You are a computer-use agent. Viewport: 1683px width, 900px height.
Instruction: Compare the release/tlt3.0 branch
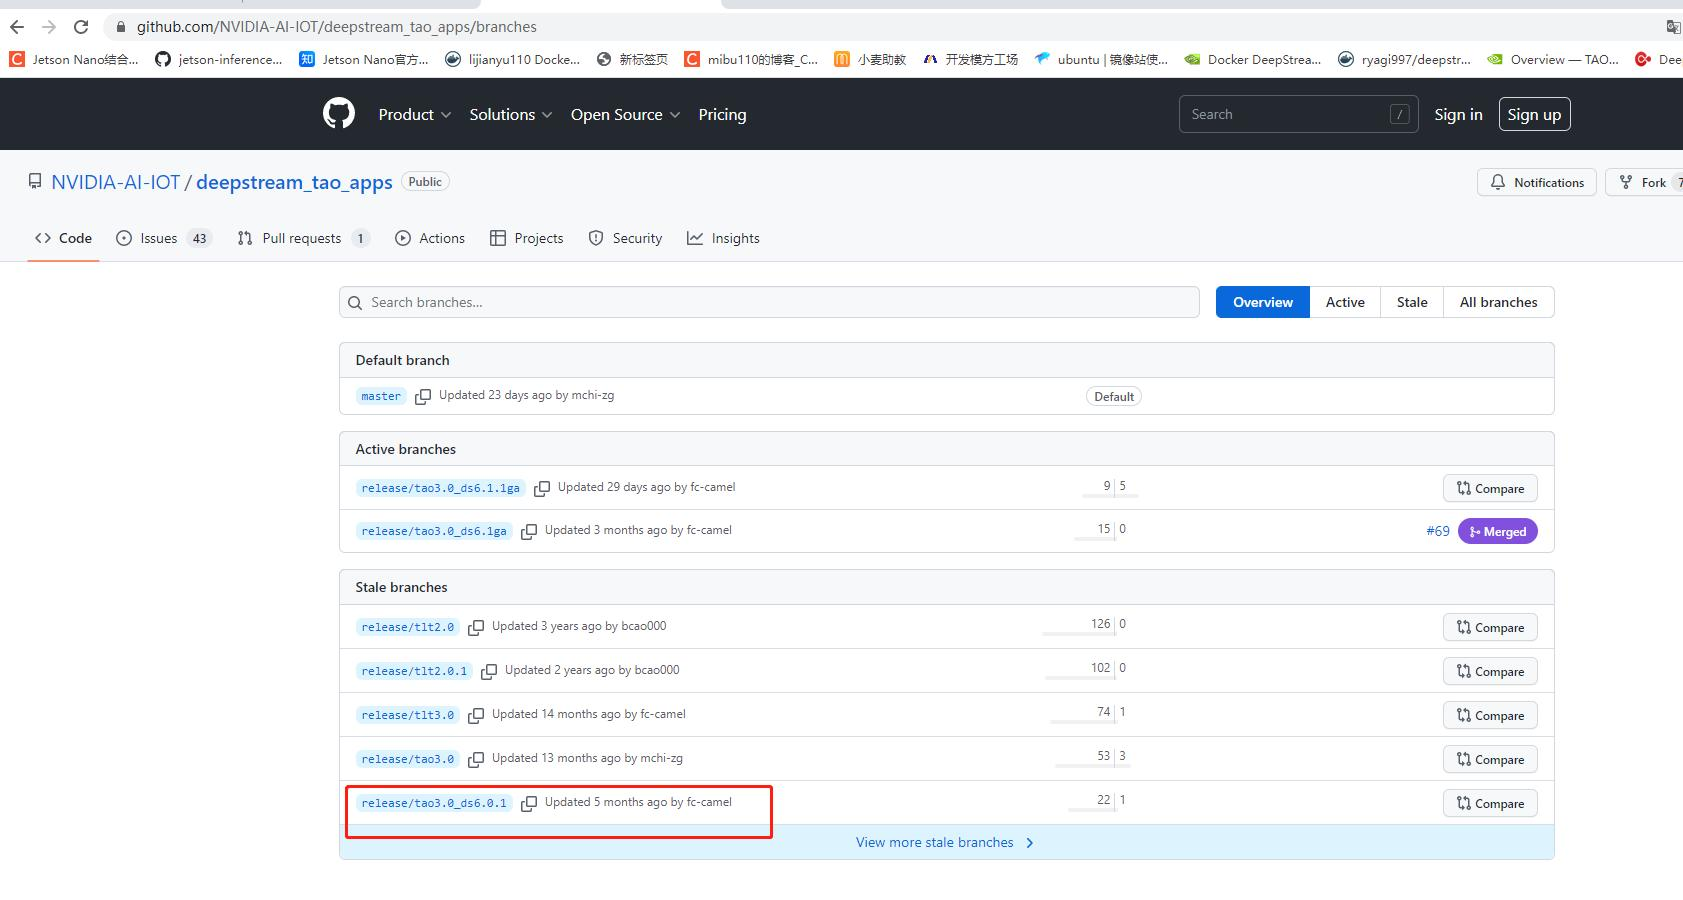[x=1490, y=715]
